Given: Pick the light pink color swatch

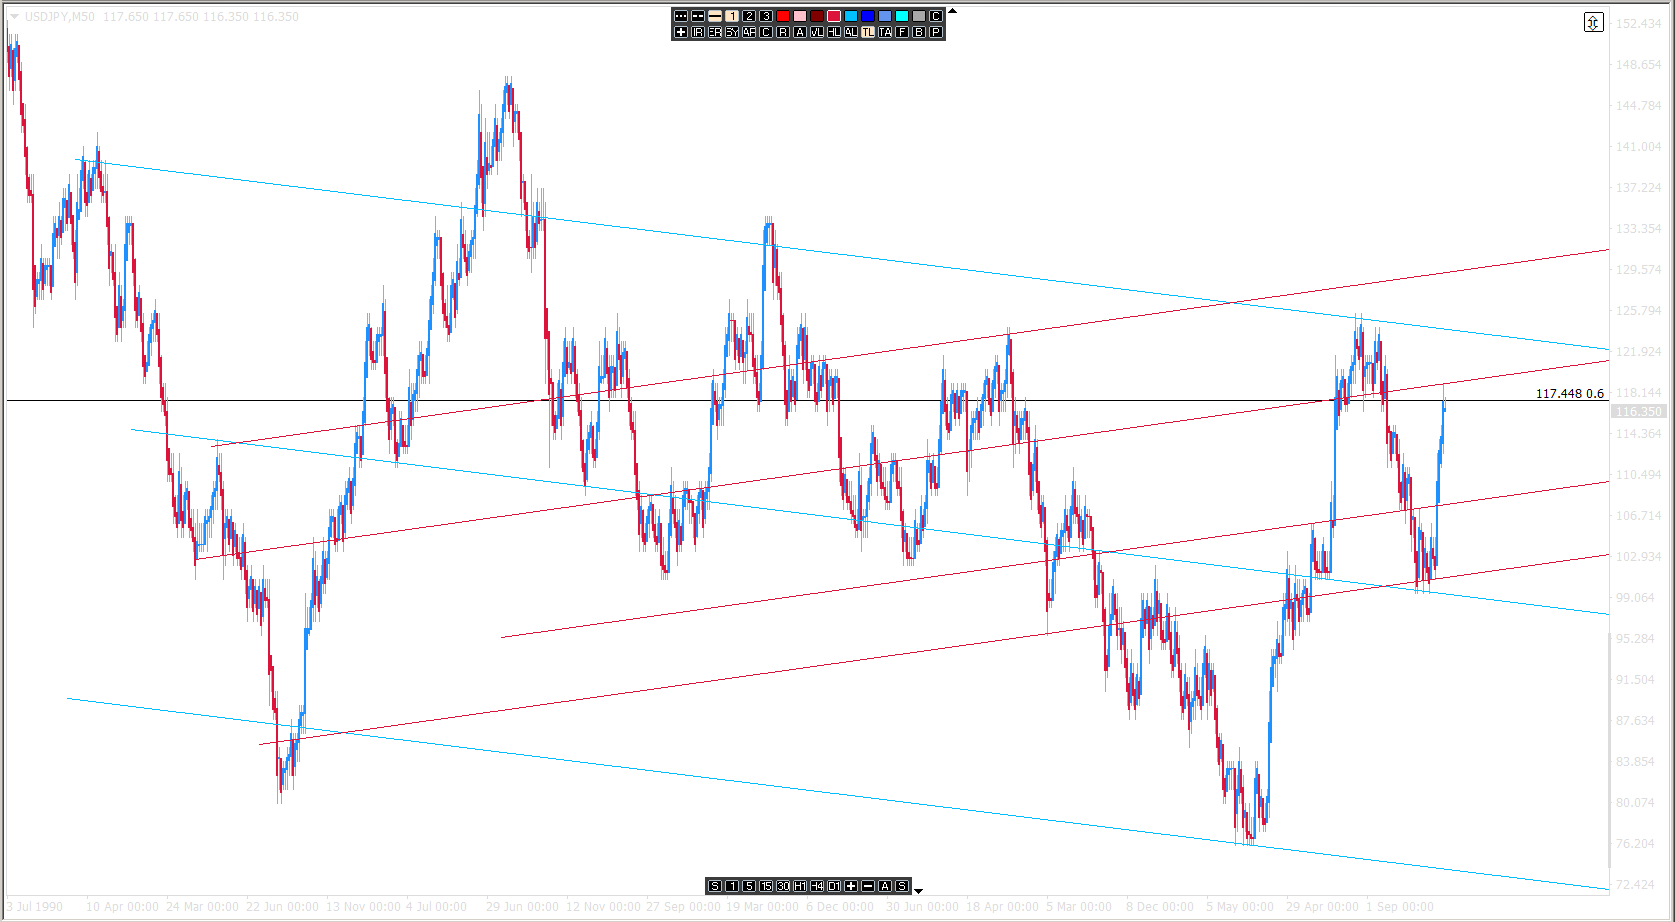Looking at the screenshot, I should click(x=800, y=16).
